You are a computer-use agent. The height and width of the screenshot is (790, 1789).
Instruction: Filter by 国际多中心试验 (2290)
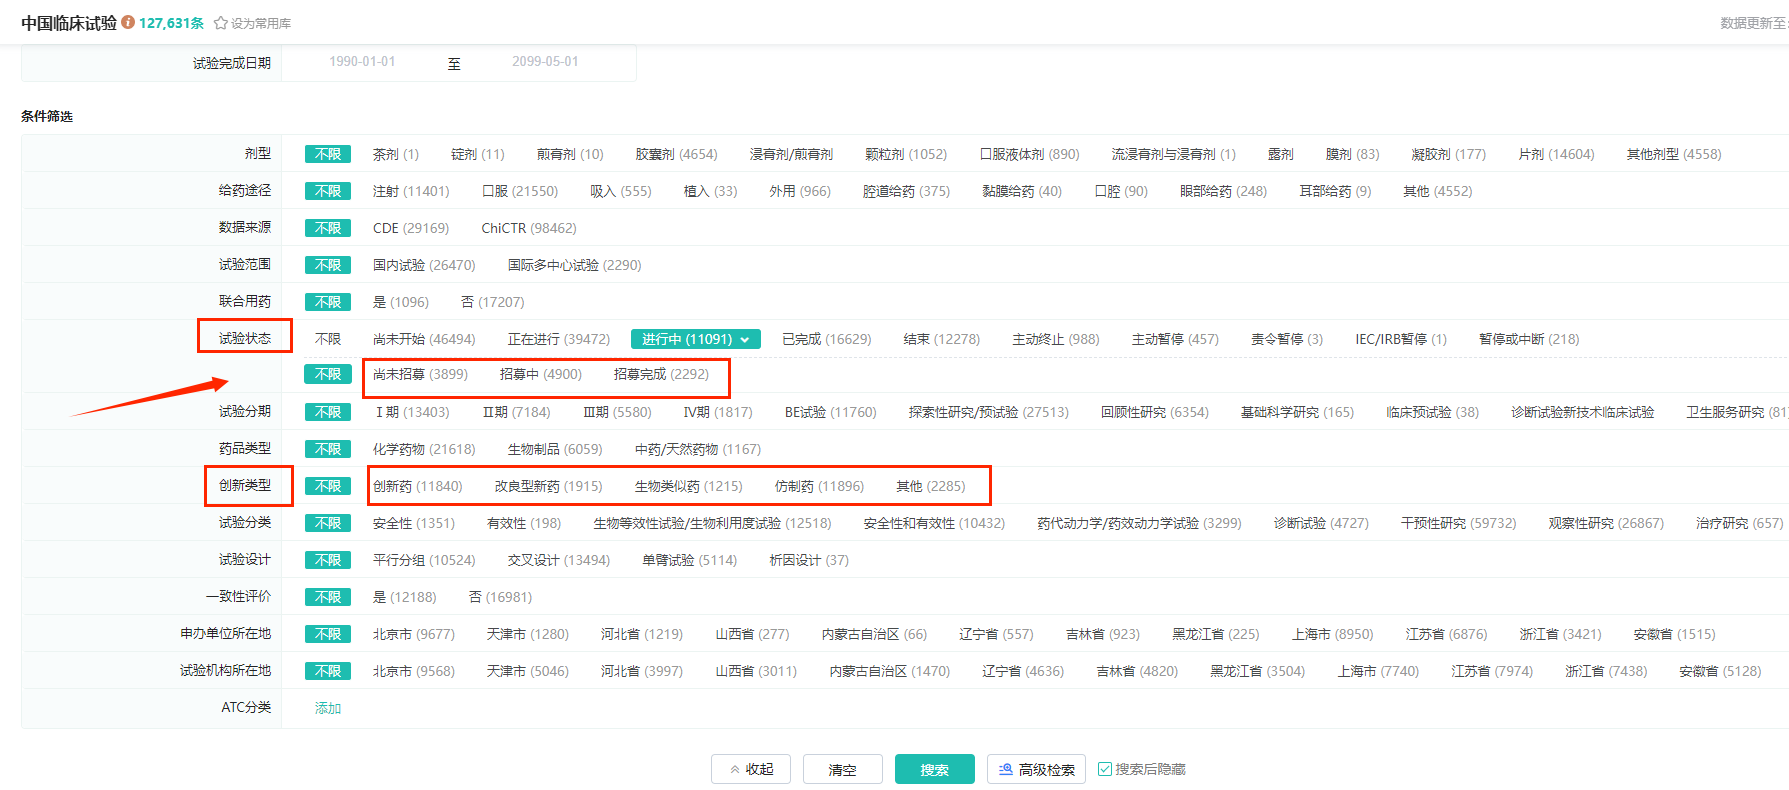click(574, 265)
